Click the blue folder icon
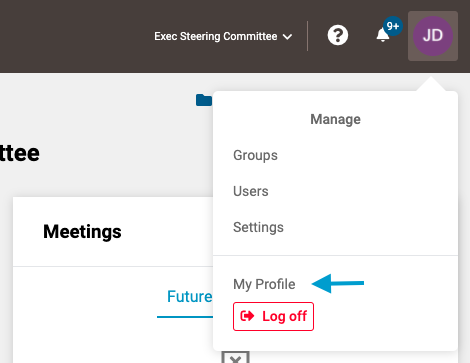Viewport: 470px width, 363px height. pos(204,100)
